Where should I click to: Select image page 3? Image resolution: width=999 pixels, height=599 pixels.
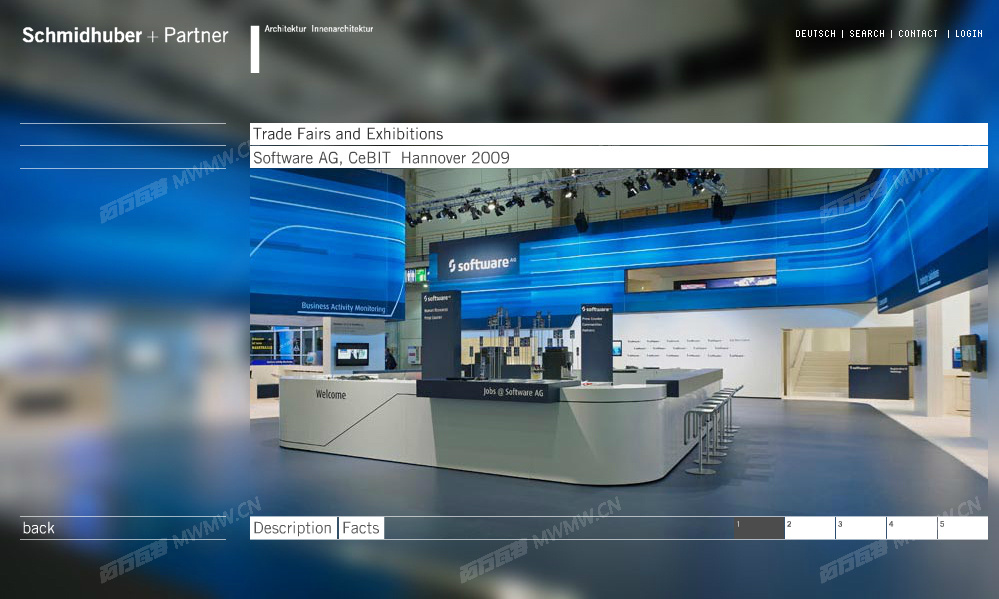coord(861,528)
